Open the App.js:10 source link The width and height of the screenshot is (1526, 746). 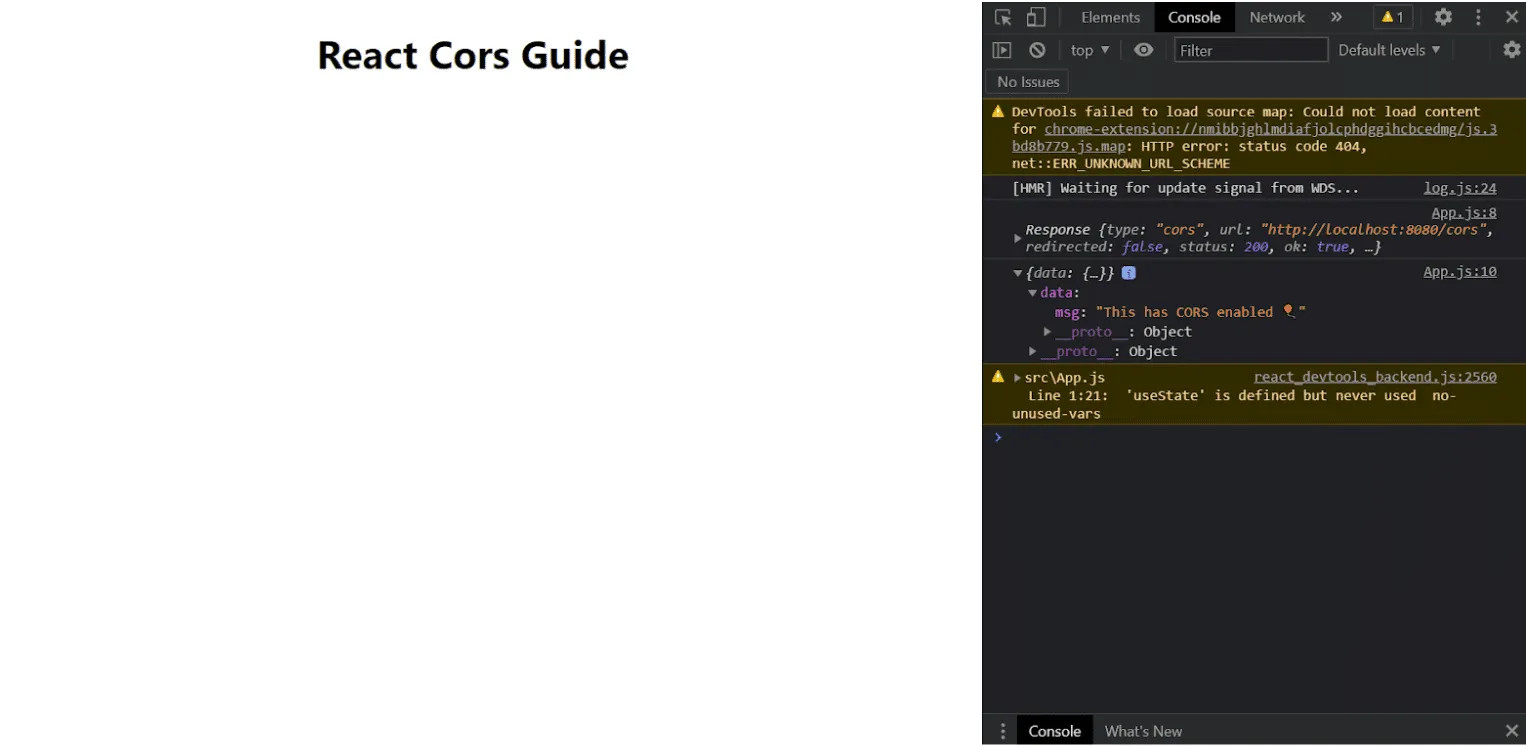[x=1460, y=272]
